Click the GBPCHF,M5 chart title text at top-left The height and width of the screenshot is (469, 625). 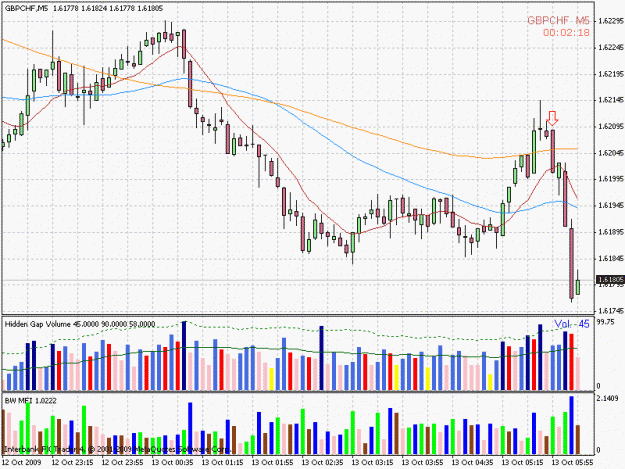(x=24, y=8)
